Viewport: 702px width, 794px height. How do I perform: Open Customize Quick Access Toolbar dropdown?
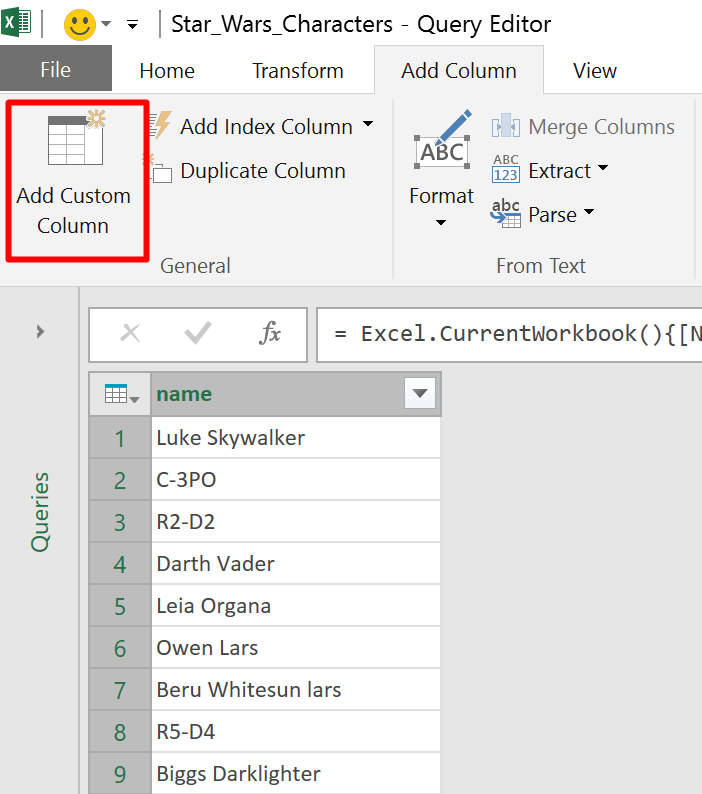pyautogui.click(x=133, y=24)
